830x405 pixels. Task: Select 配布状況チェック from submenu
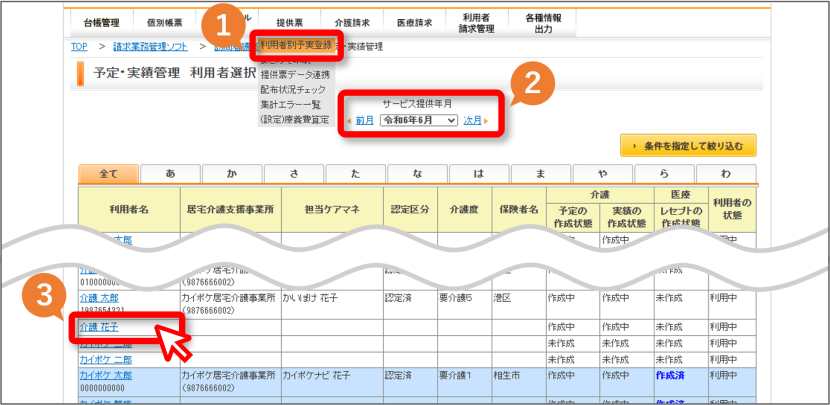pyautogui.click(x=293, y=90)
